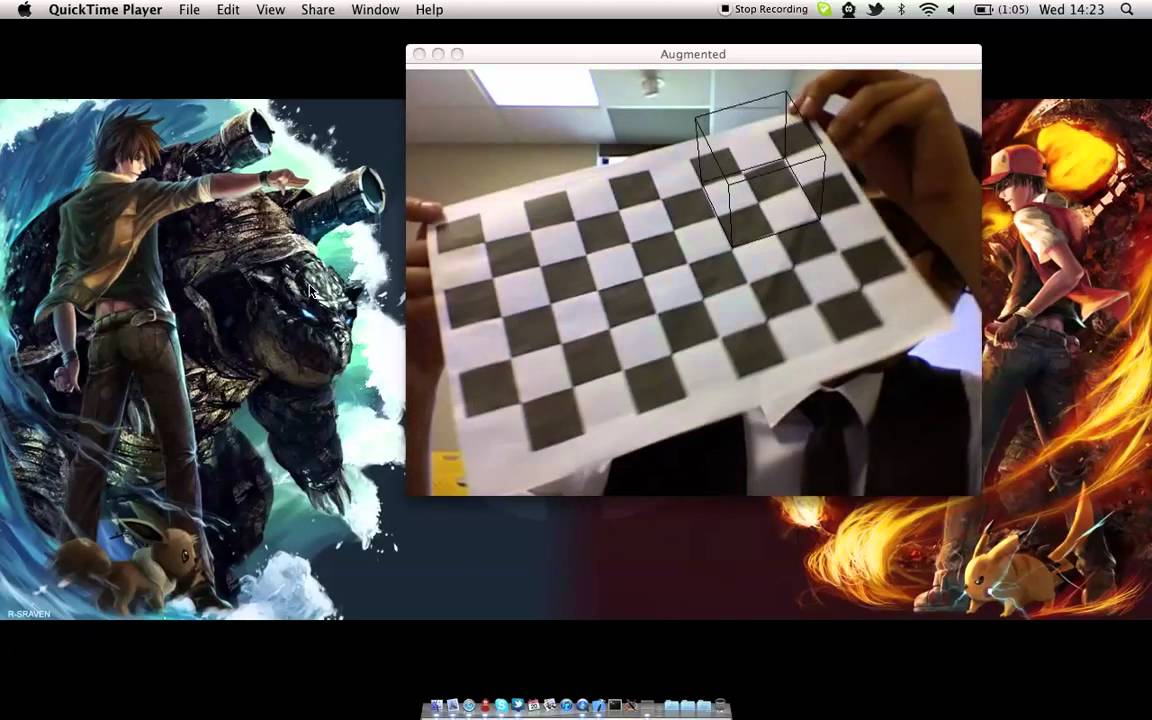This screenshot has width=1152, height=720.
Task: Open the Share menu
Action: coord(317,10)
